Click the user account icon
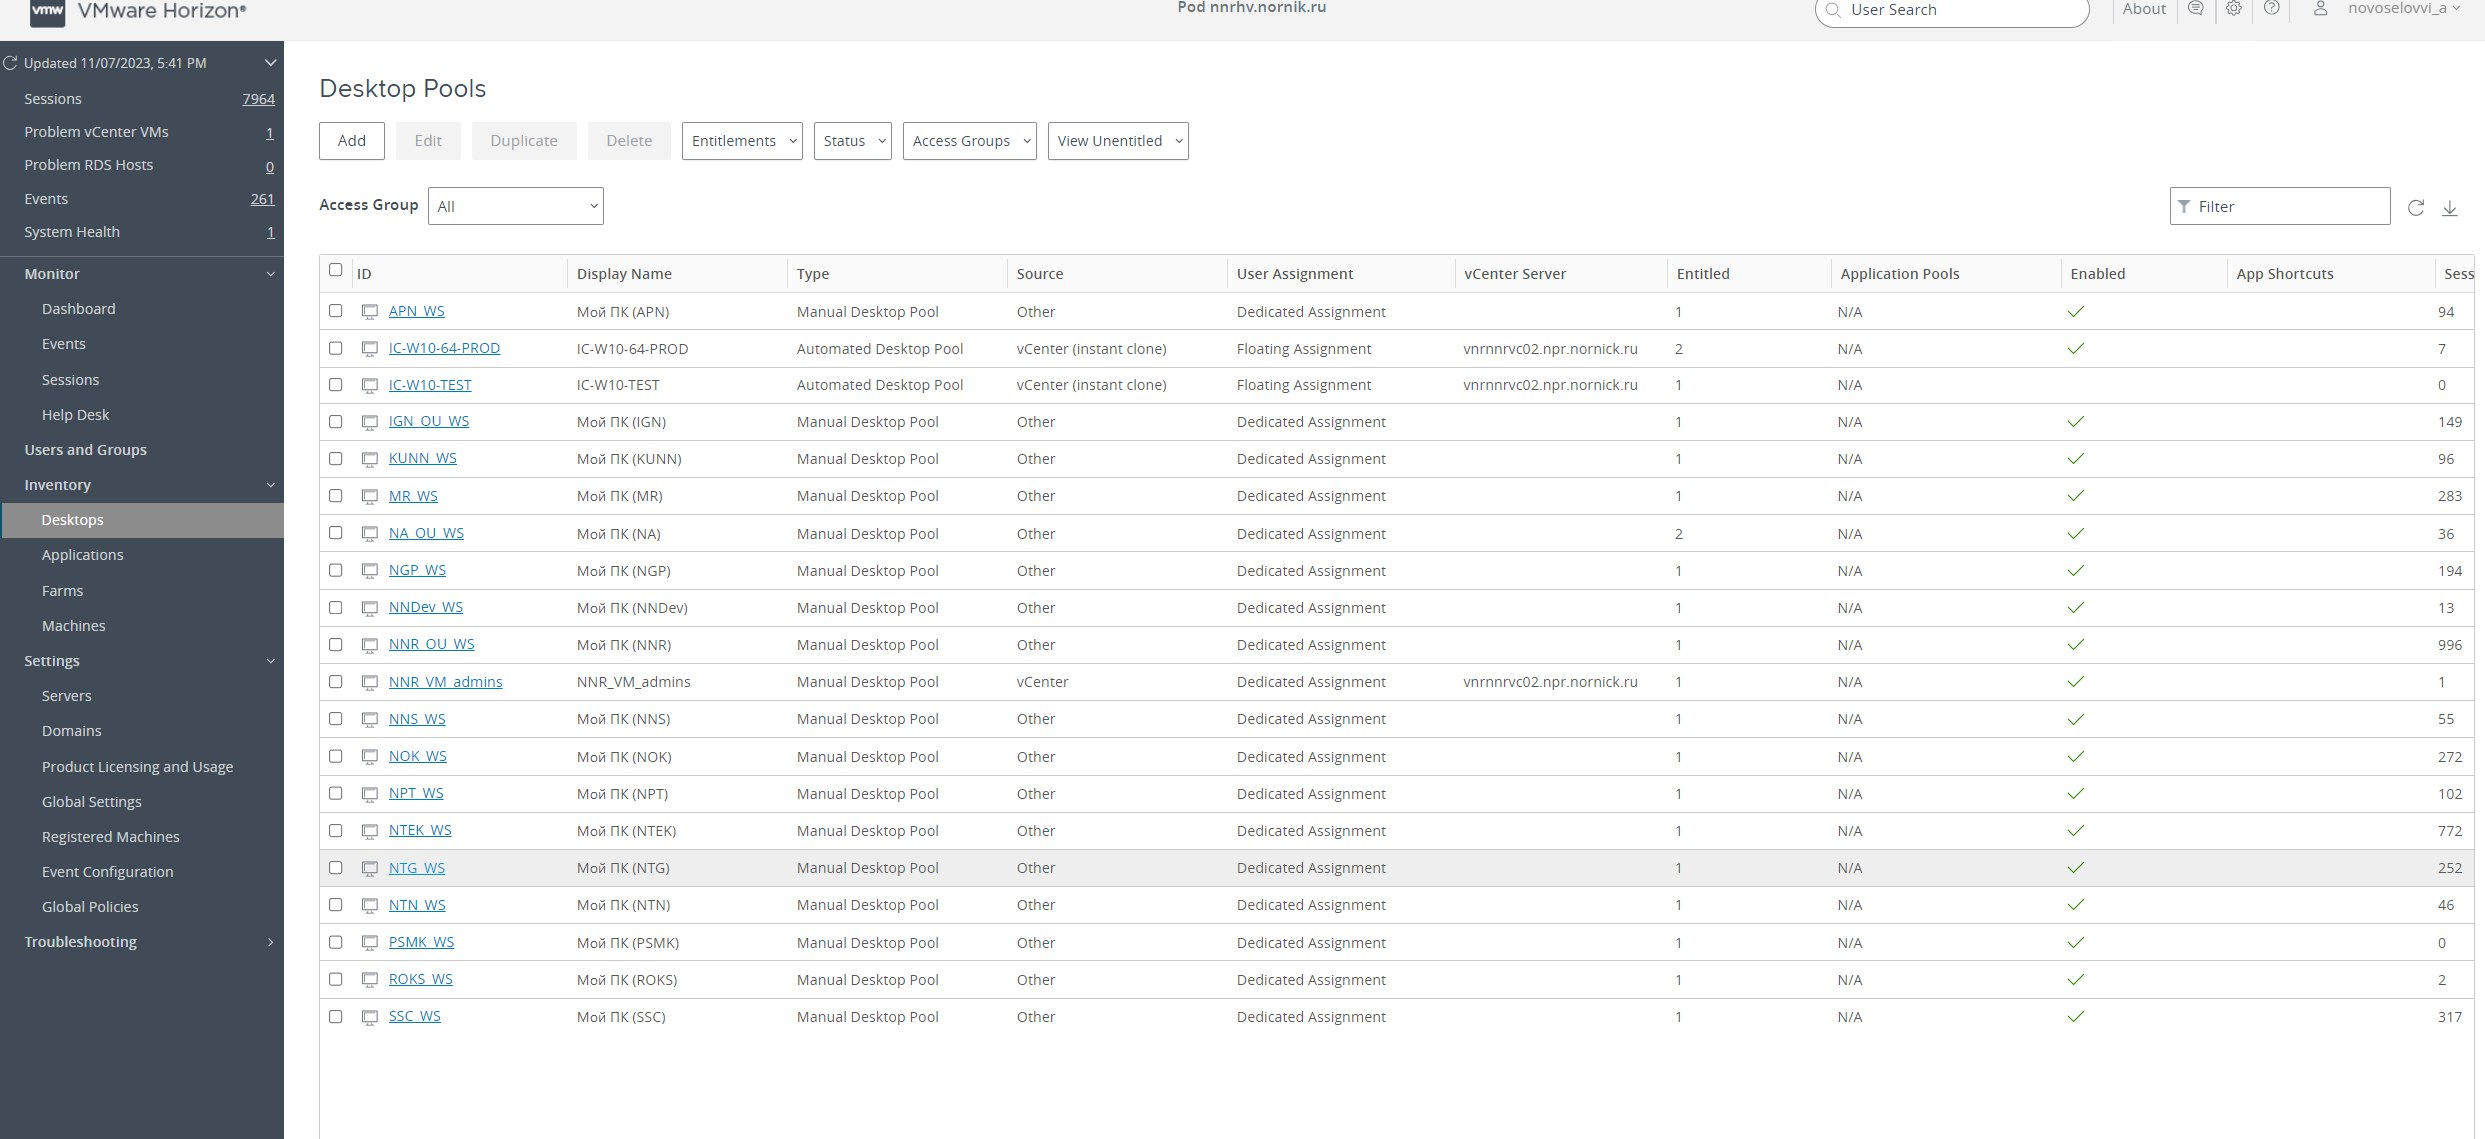 tap(2320, 9)
